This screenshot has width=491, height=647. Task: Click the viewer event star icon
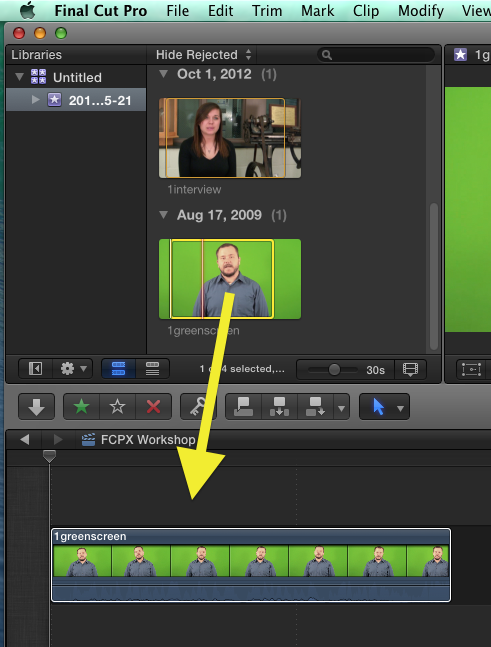pos(460,54)
